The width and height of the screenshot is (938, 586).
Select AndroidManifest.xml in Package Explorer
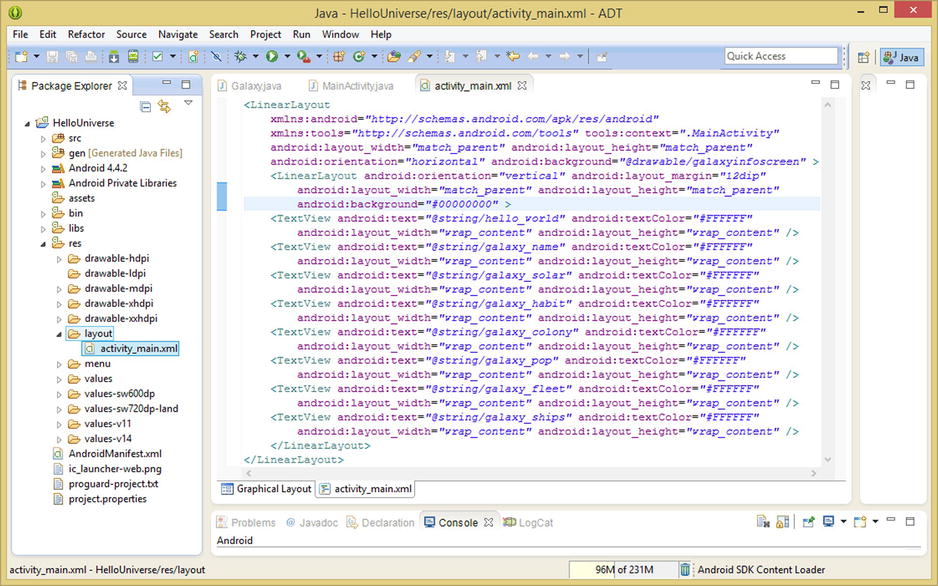pyautogui.click(x=114, y=453)
